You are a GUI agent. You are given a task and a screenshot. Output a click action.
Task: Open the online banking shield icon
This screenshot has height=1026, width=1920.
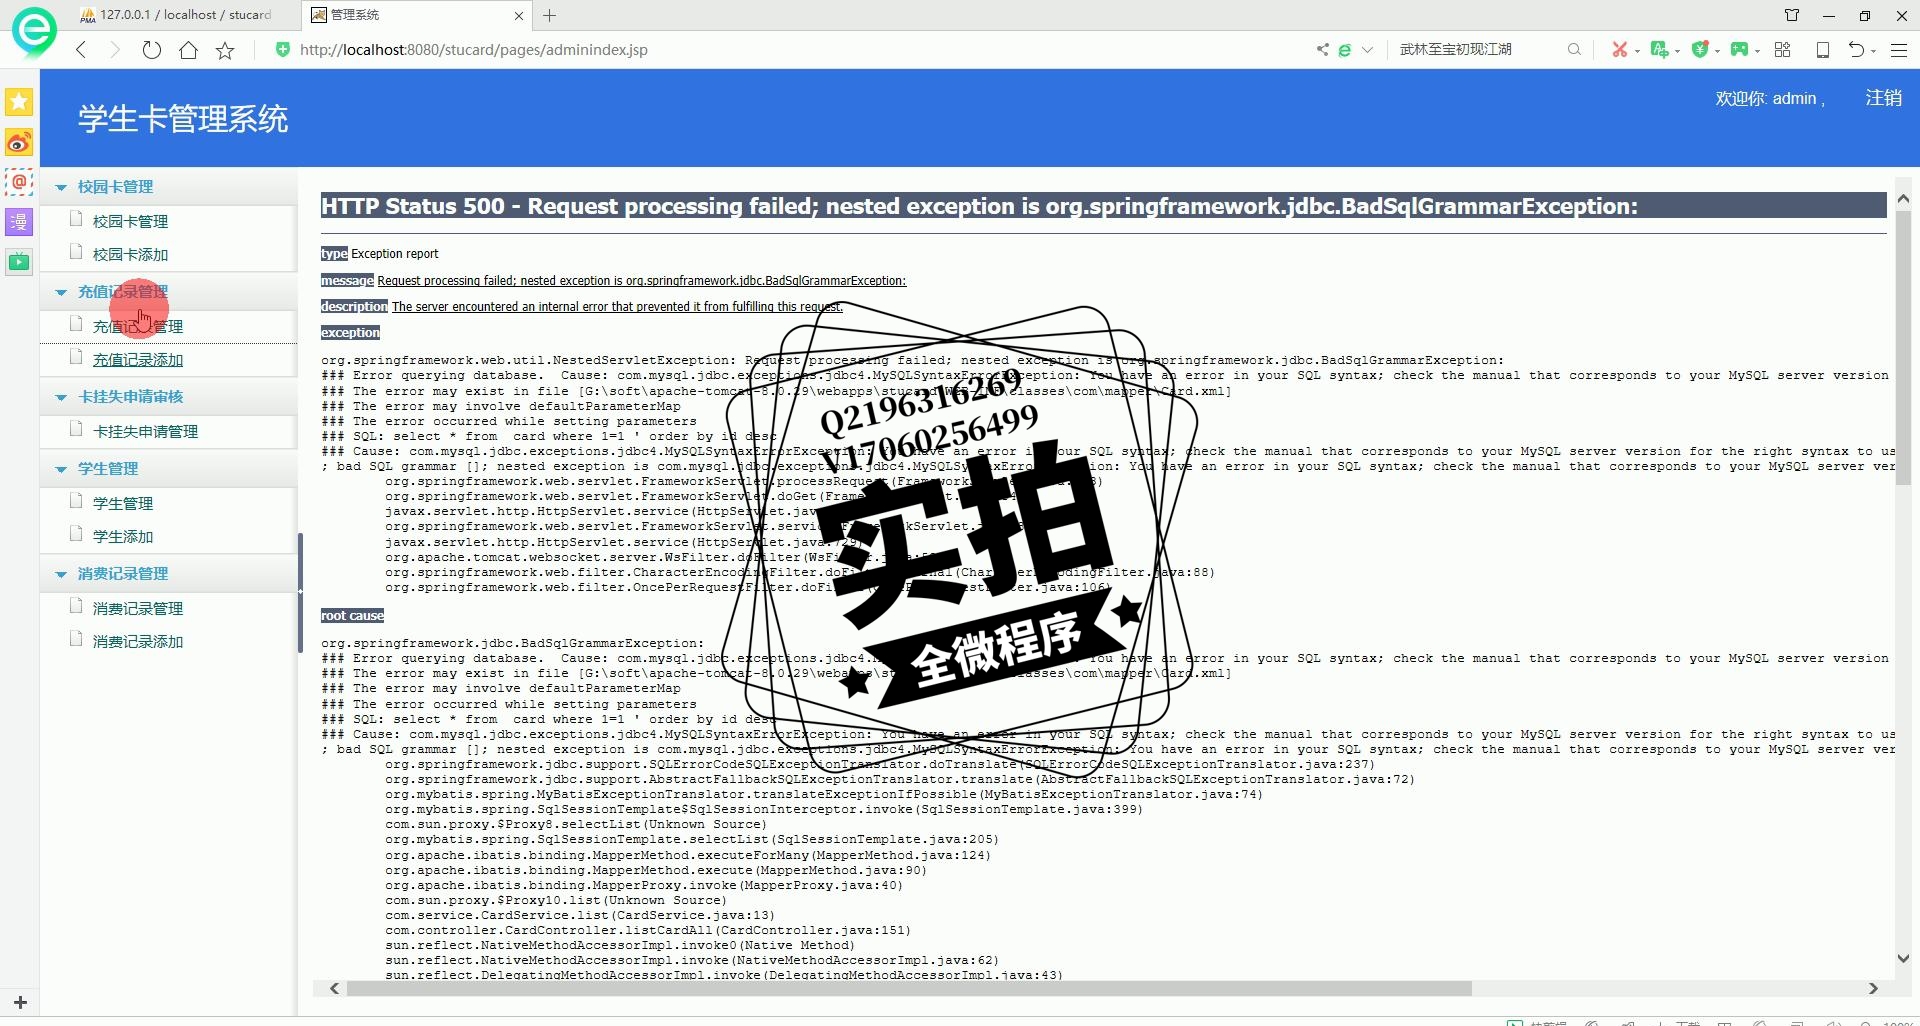coord(1699,49)
